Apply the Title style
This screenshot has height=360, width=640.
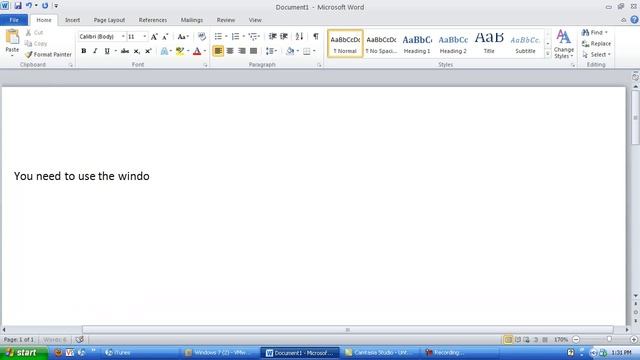489,44
